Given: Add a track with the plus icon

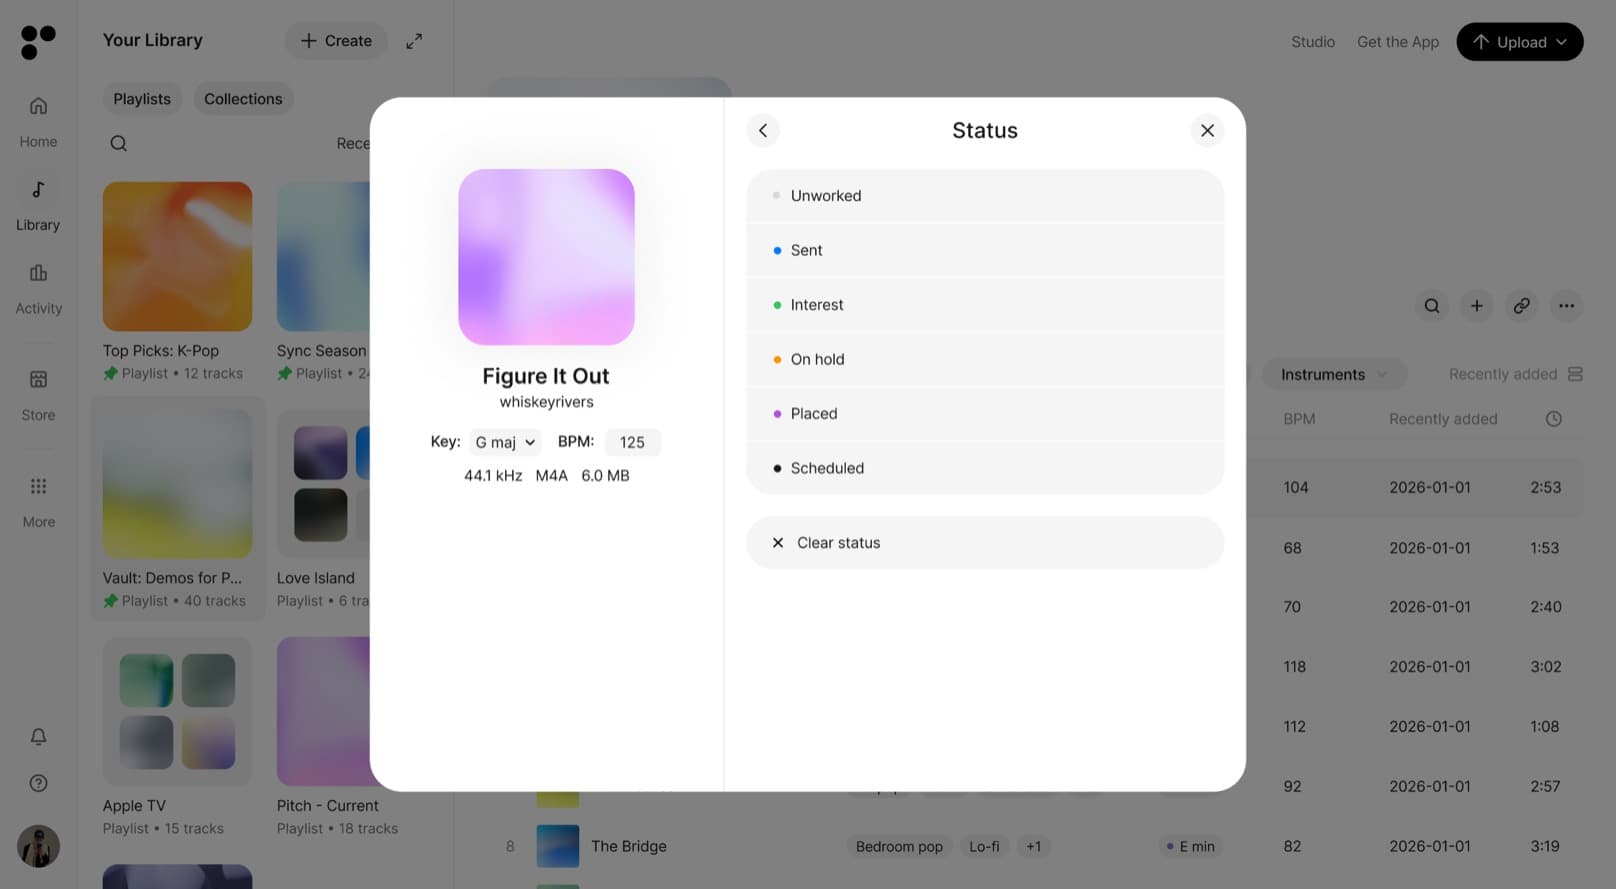Looking at the screenshot, I should click(x=1477, y=306).
